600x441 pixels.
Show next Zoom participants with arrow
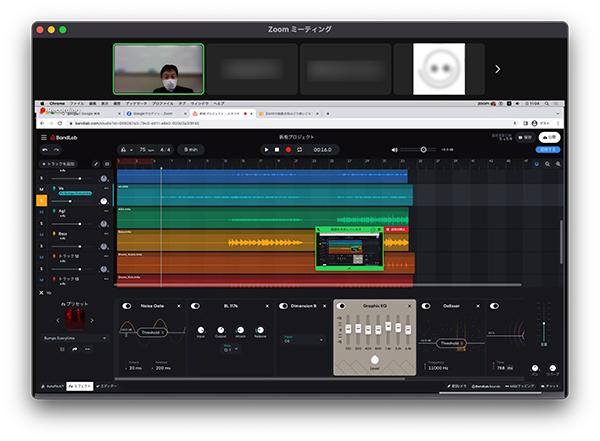coord(497,69)
